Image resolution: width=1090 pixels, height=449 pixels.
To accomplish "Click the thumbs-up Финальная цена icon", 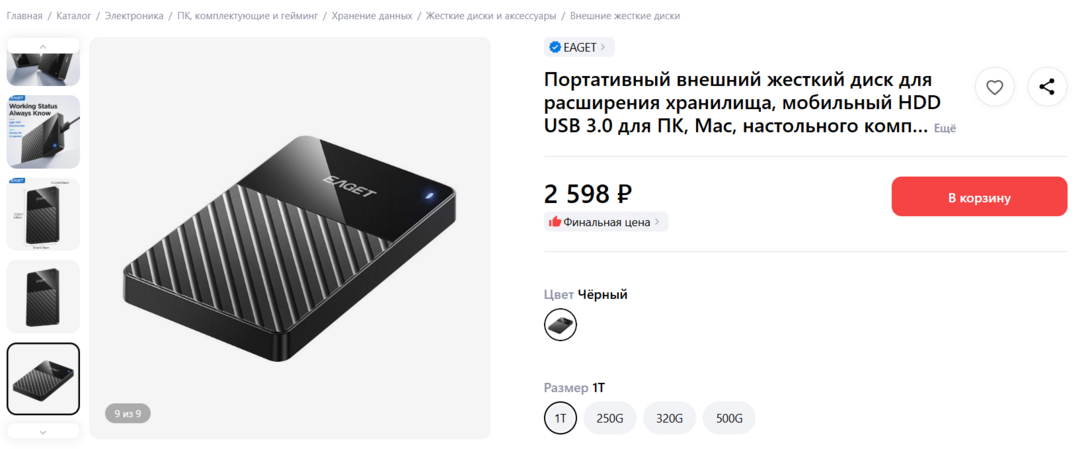I will point(554,222).
